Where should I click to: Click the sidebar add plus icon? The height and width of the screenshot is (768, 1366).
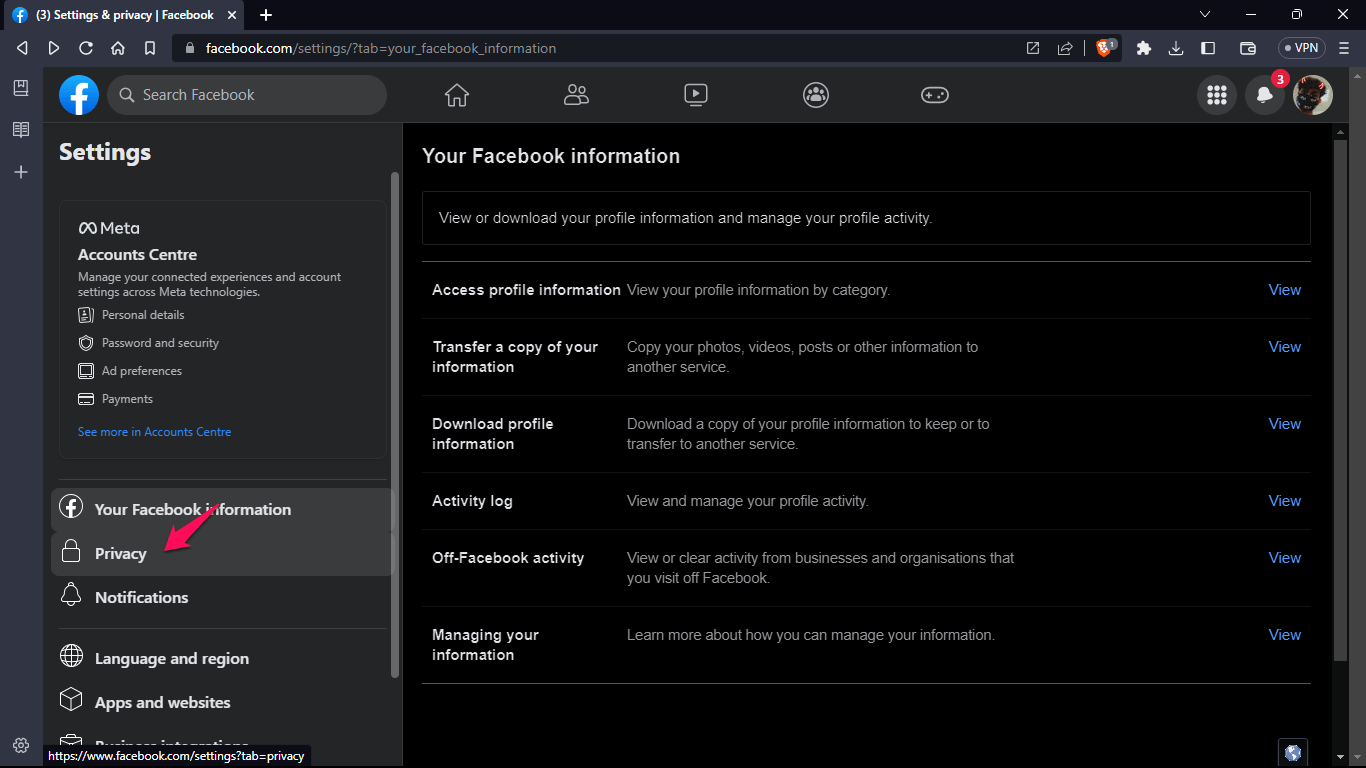(21, 172)
